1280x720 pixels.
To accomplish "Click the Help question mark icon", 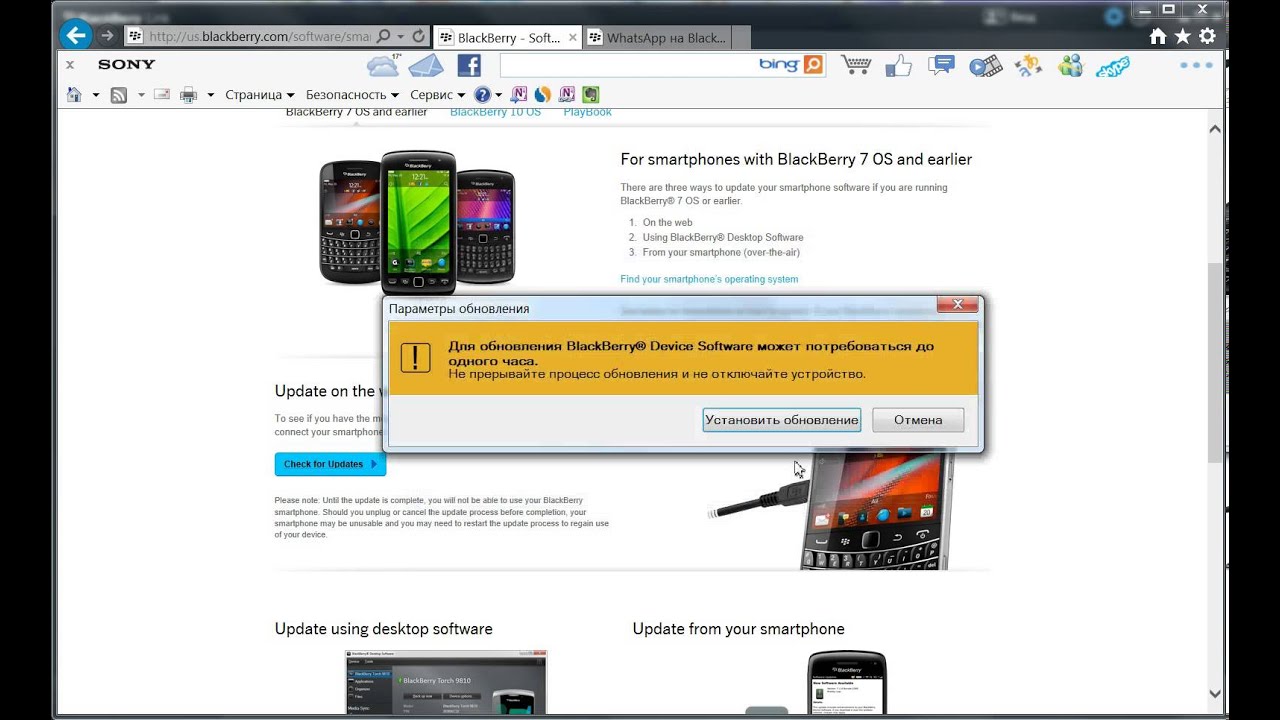I will [x=482, y=95].
